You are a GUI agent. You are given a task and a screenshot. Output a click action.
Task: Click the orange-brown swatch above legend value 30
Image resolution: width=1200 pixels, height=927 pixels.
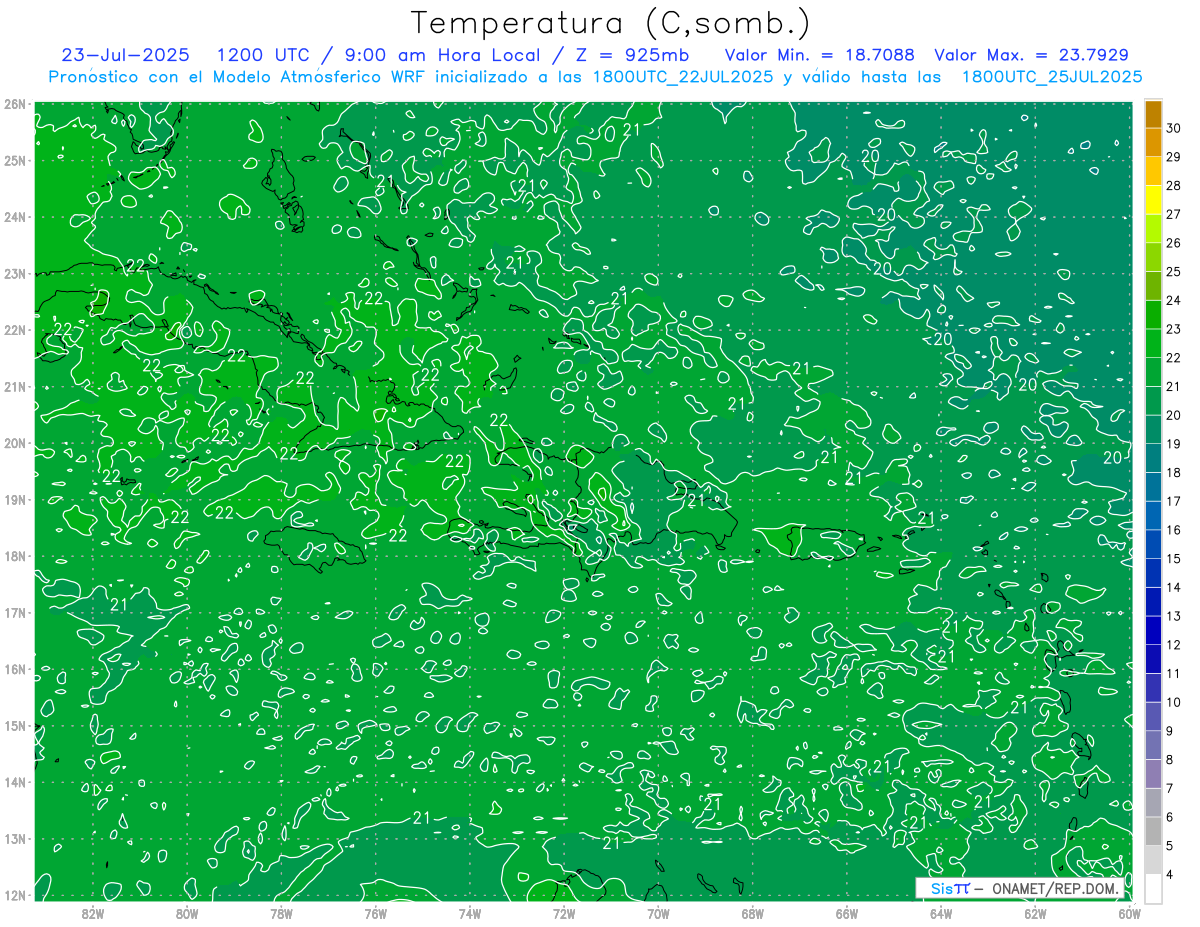(1153, 114)
